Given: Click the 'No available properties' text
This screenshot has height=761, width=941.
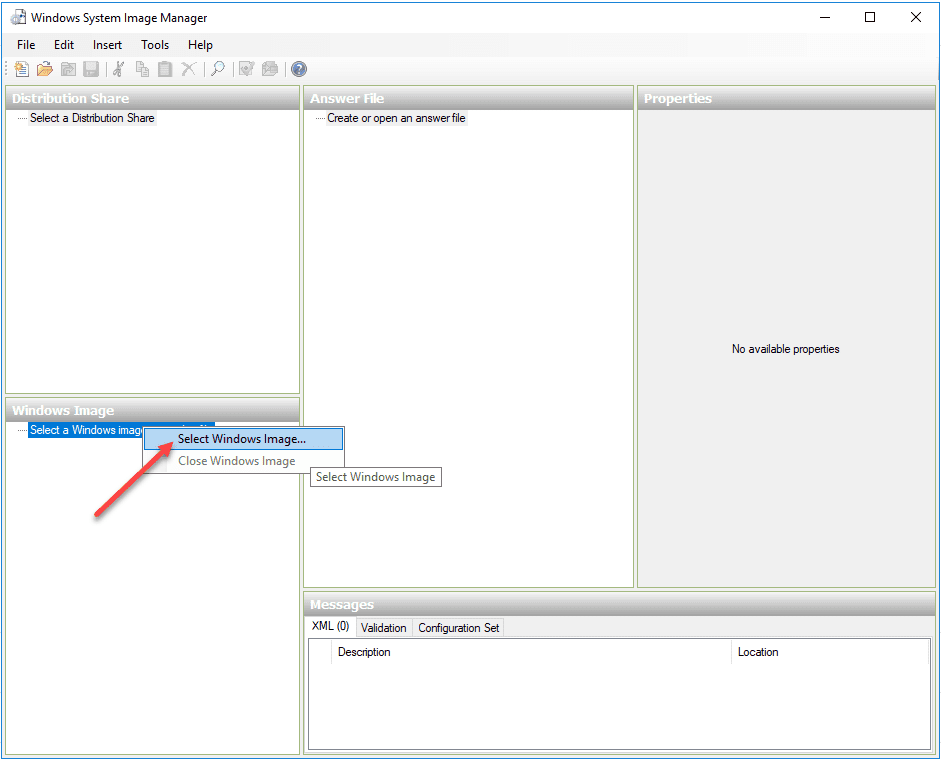Looking at the screenshot, I should 786,349.
